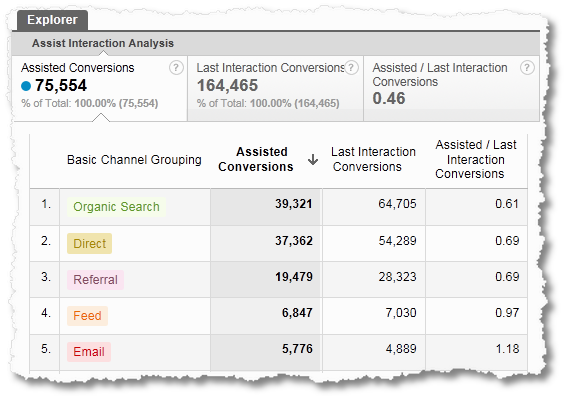Open the Direct channel link
The image size is (564, 396).
tap(90, 243)
